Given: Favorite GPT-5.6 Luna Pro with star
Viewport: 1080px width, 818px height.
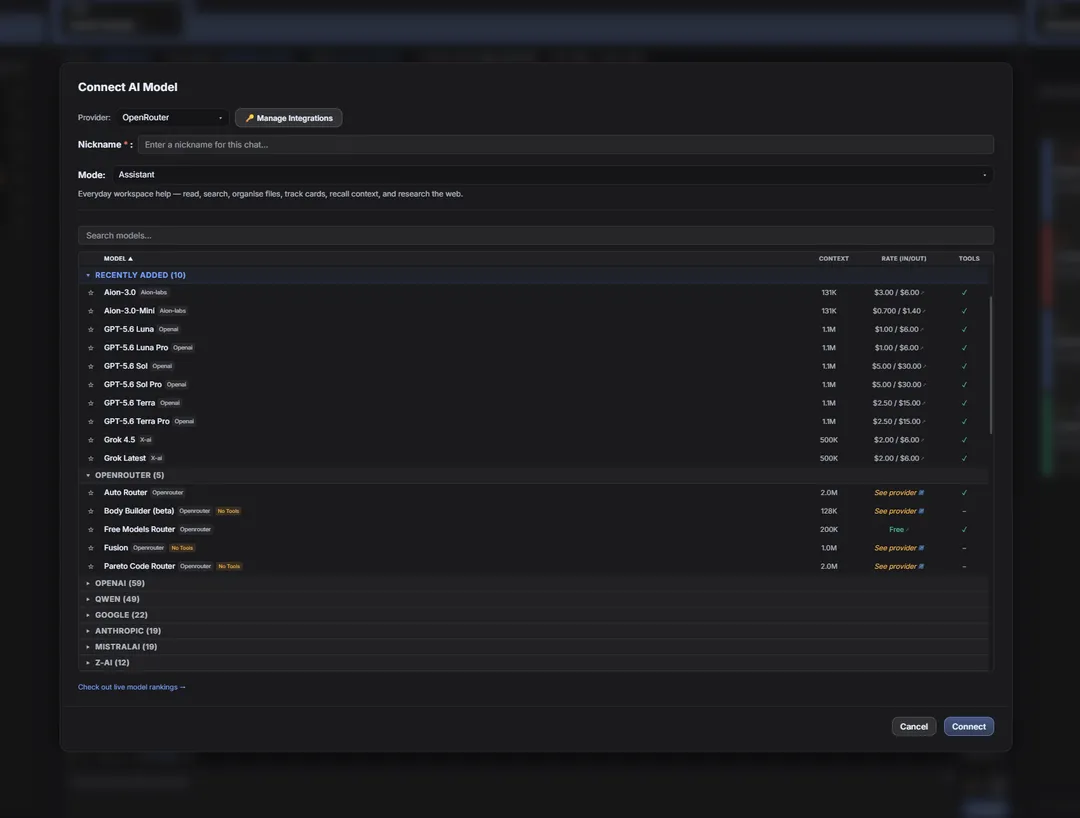Looking at the screenshot, I should (91, 348).
